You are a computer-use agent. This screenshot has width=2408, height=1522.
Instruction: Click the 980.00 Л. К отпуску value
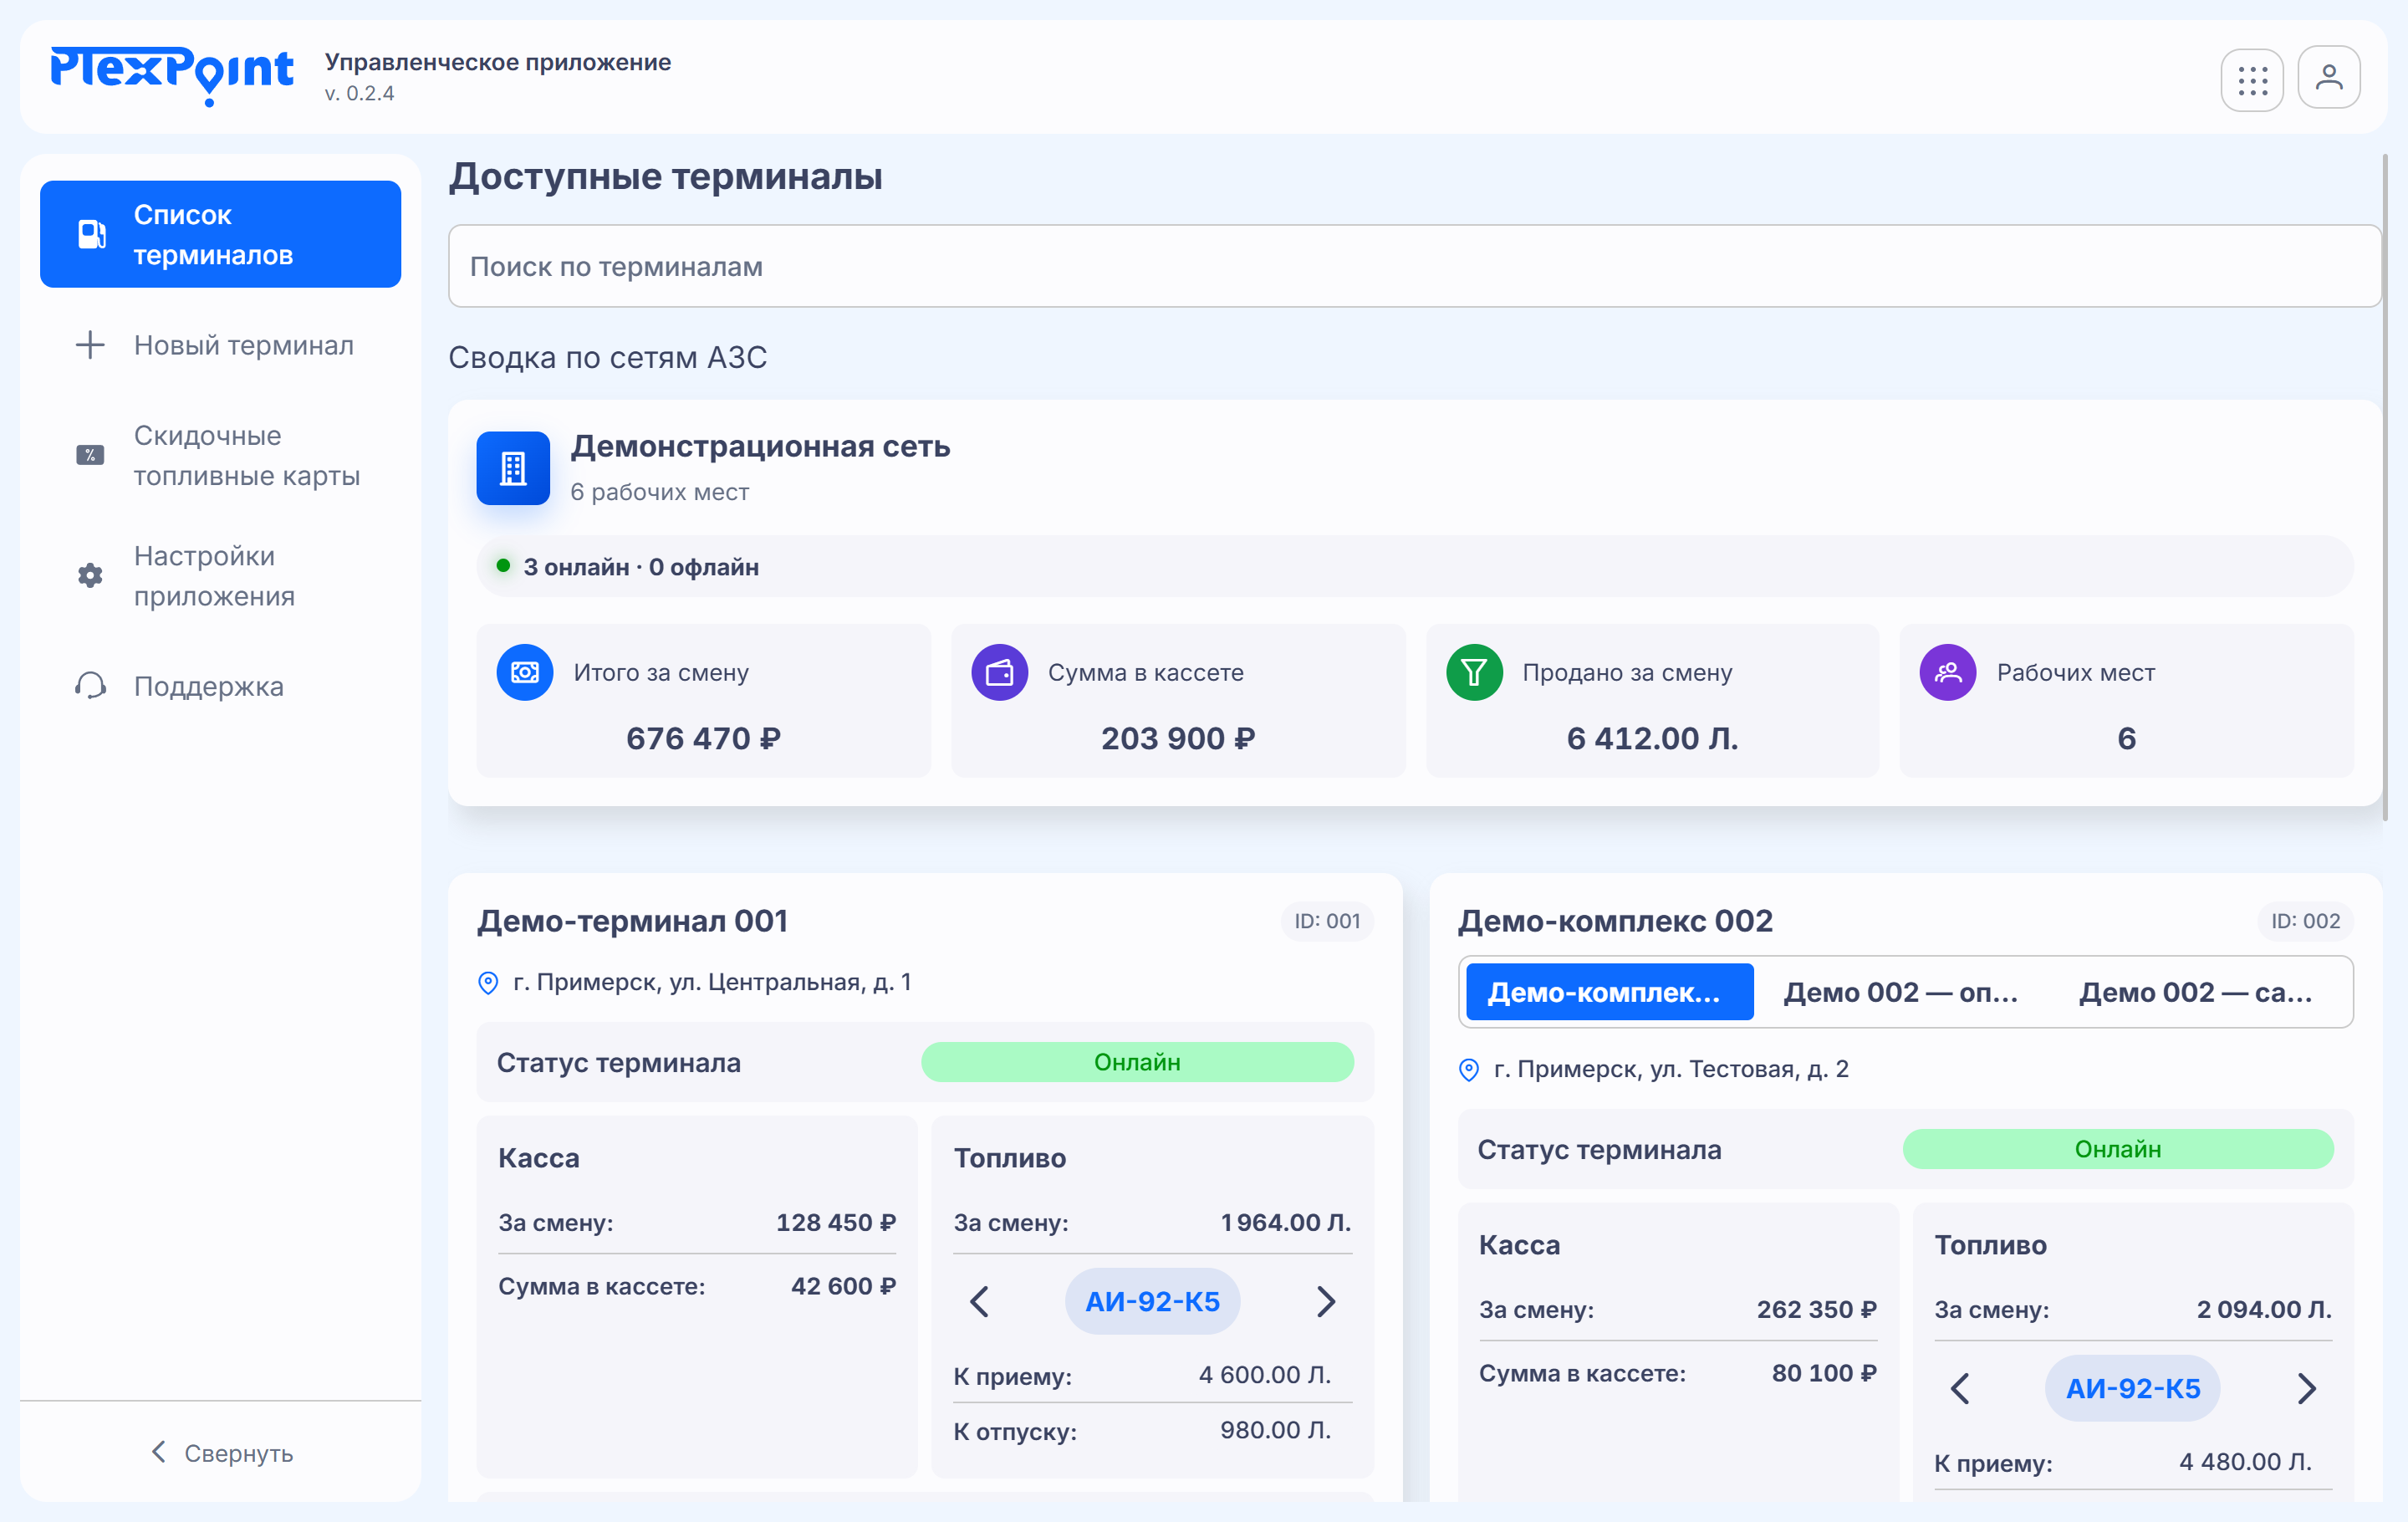pos(1275,1430)
